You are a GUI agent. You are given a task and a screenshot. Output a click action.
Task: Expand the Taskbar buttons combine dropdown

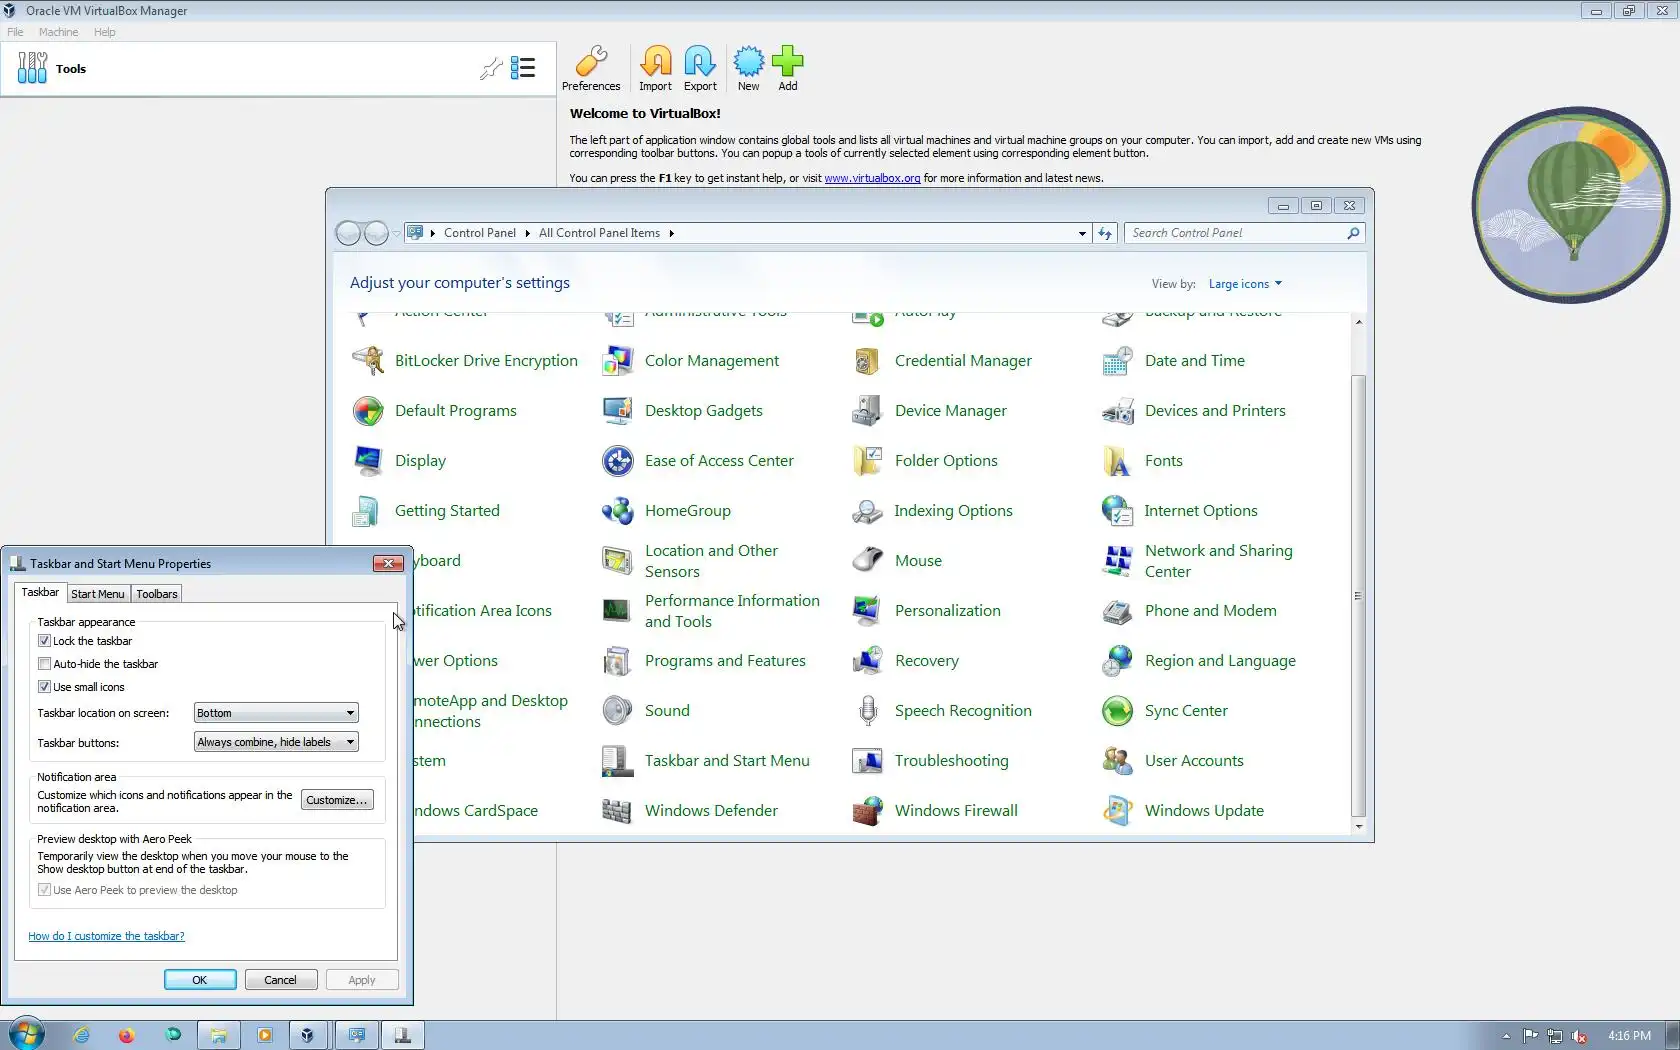tap(276, 742)
